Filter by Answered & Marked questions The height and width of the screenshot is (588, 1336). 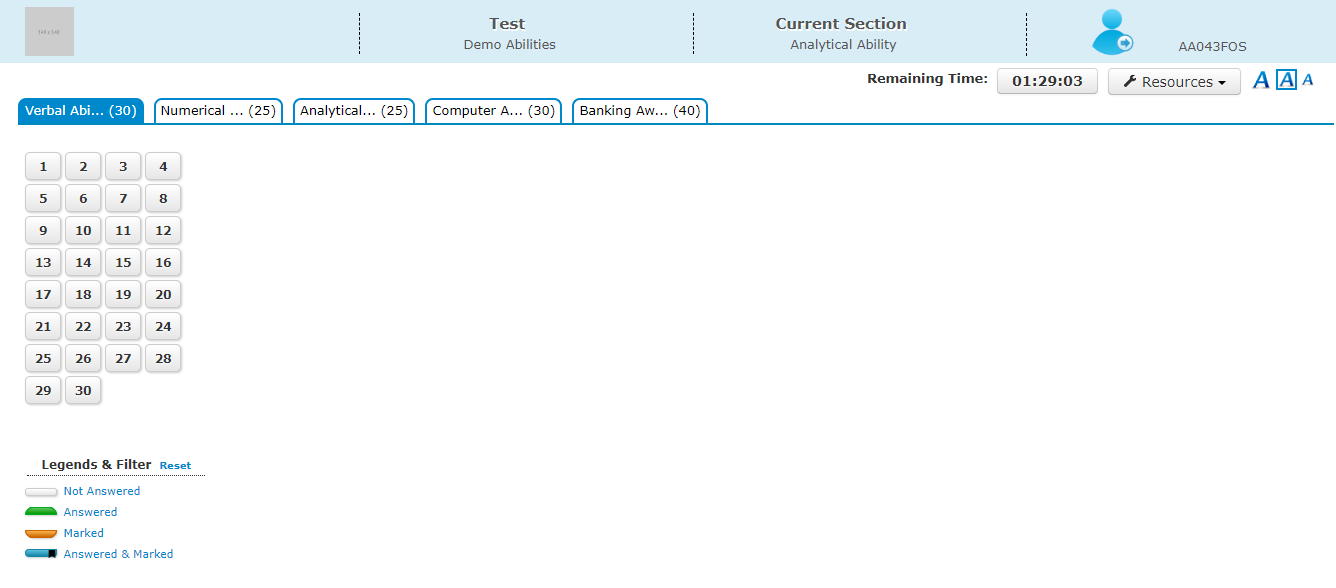(118, 554)
